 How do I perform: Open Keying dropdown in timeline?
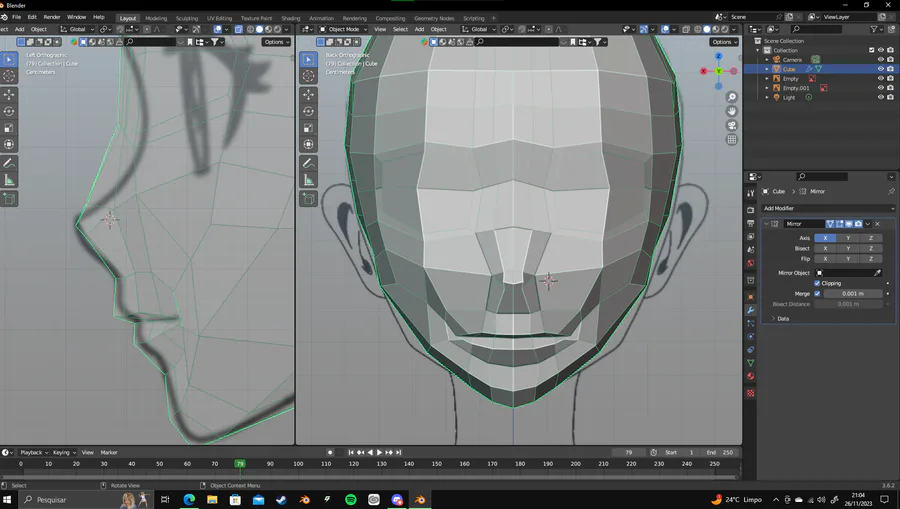click(x=64, y=452)
